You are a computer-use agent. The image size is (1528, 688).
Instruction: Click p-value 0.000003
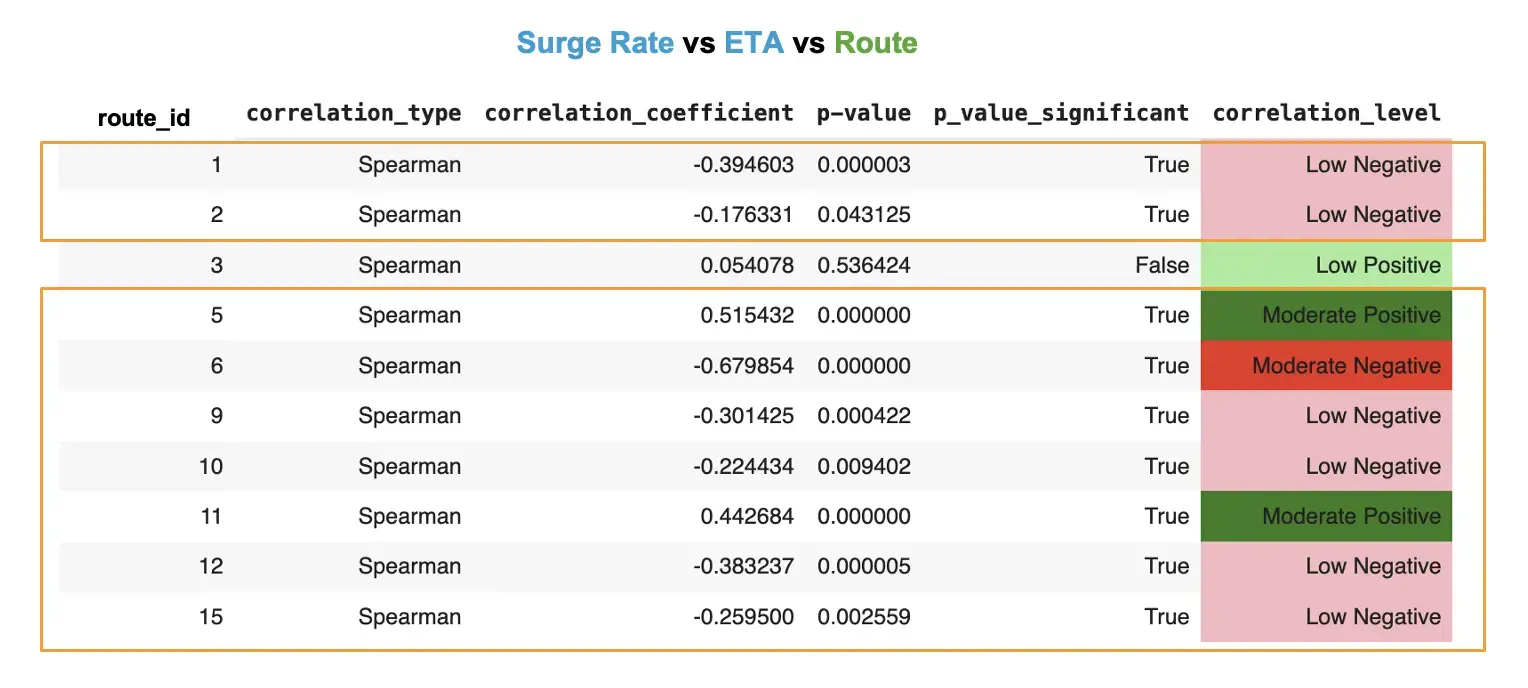864,165
